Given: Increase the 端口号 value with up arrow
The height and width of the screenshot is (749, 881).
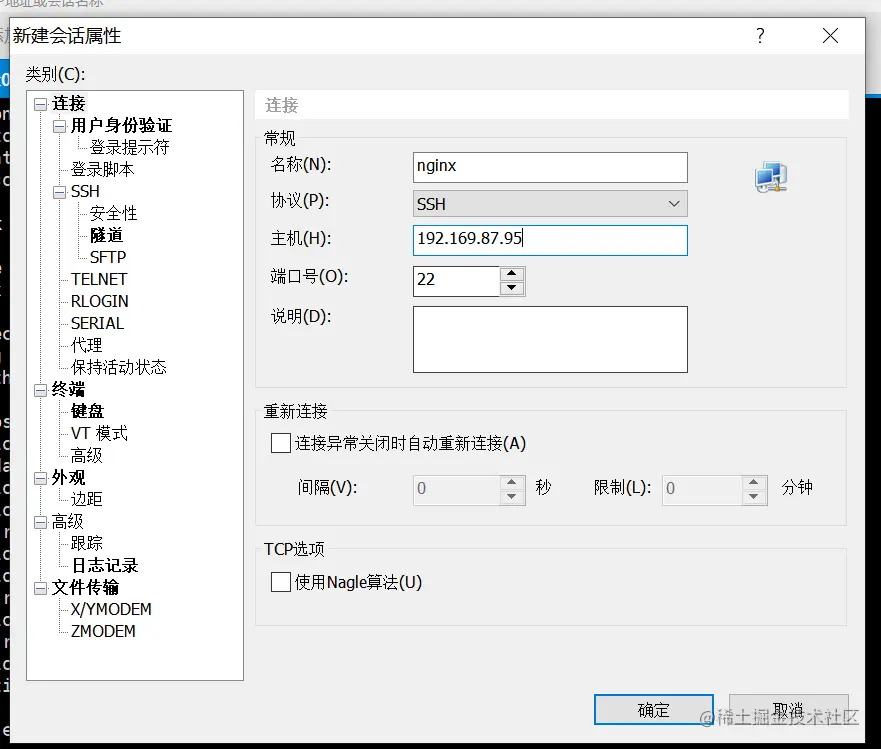Looking at the screenshot, I should coord(512,274).
